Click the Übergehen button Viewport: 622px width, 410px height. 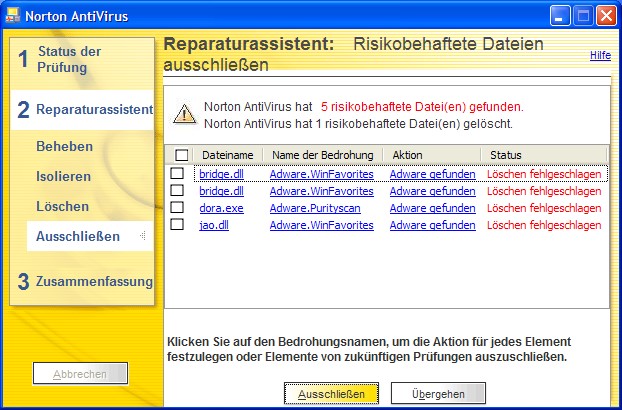pos(438,394)
